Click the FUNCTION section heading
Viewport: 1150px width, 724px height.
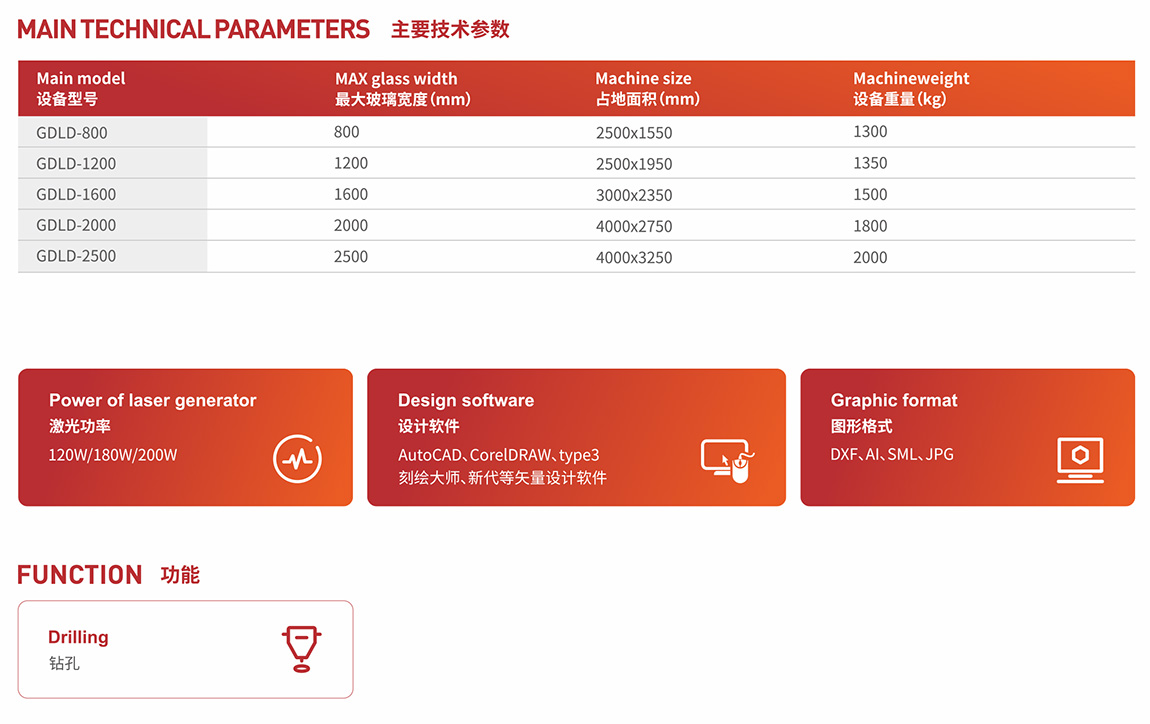tap(80, 575)
